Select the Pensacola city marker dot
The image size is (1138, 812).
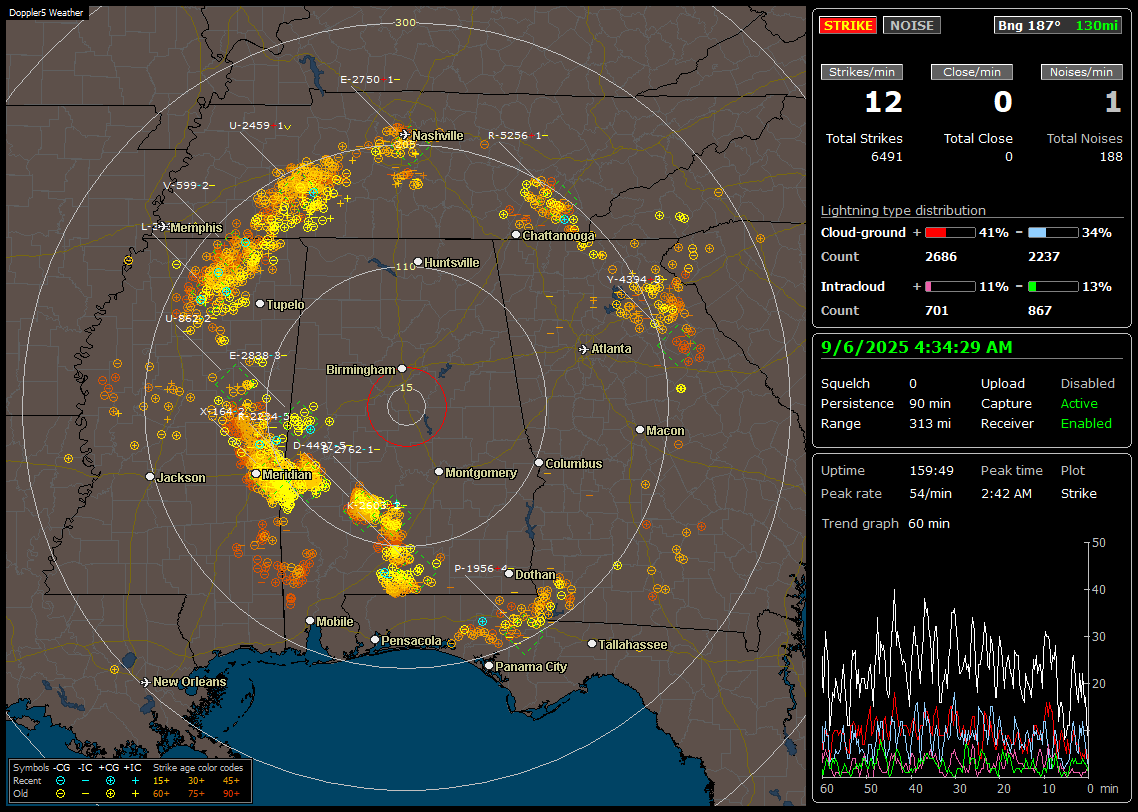[374, 639]
